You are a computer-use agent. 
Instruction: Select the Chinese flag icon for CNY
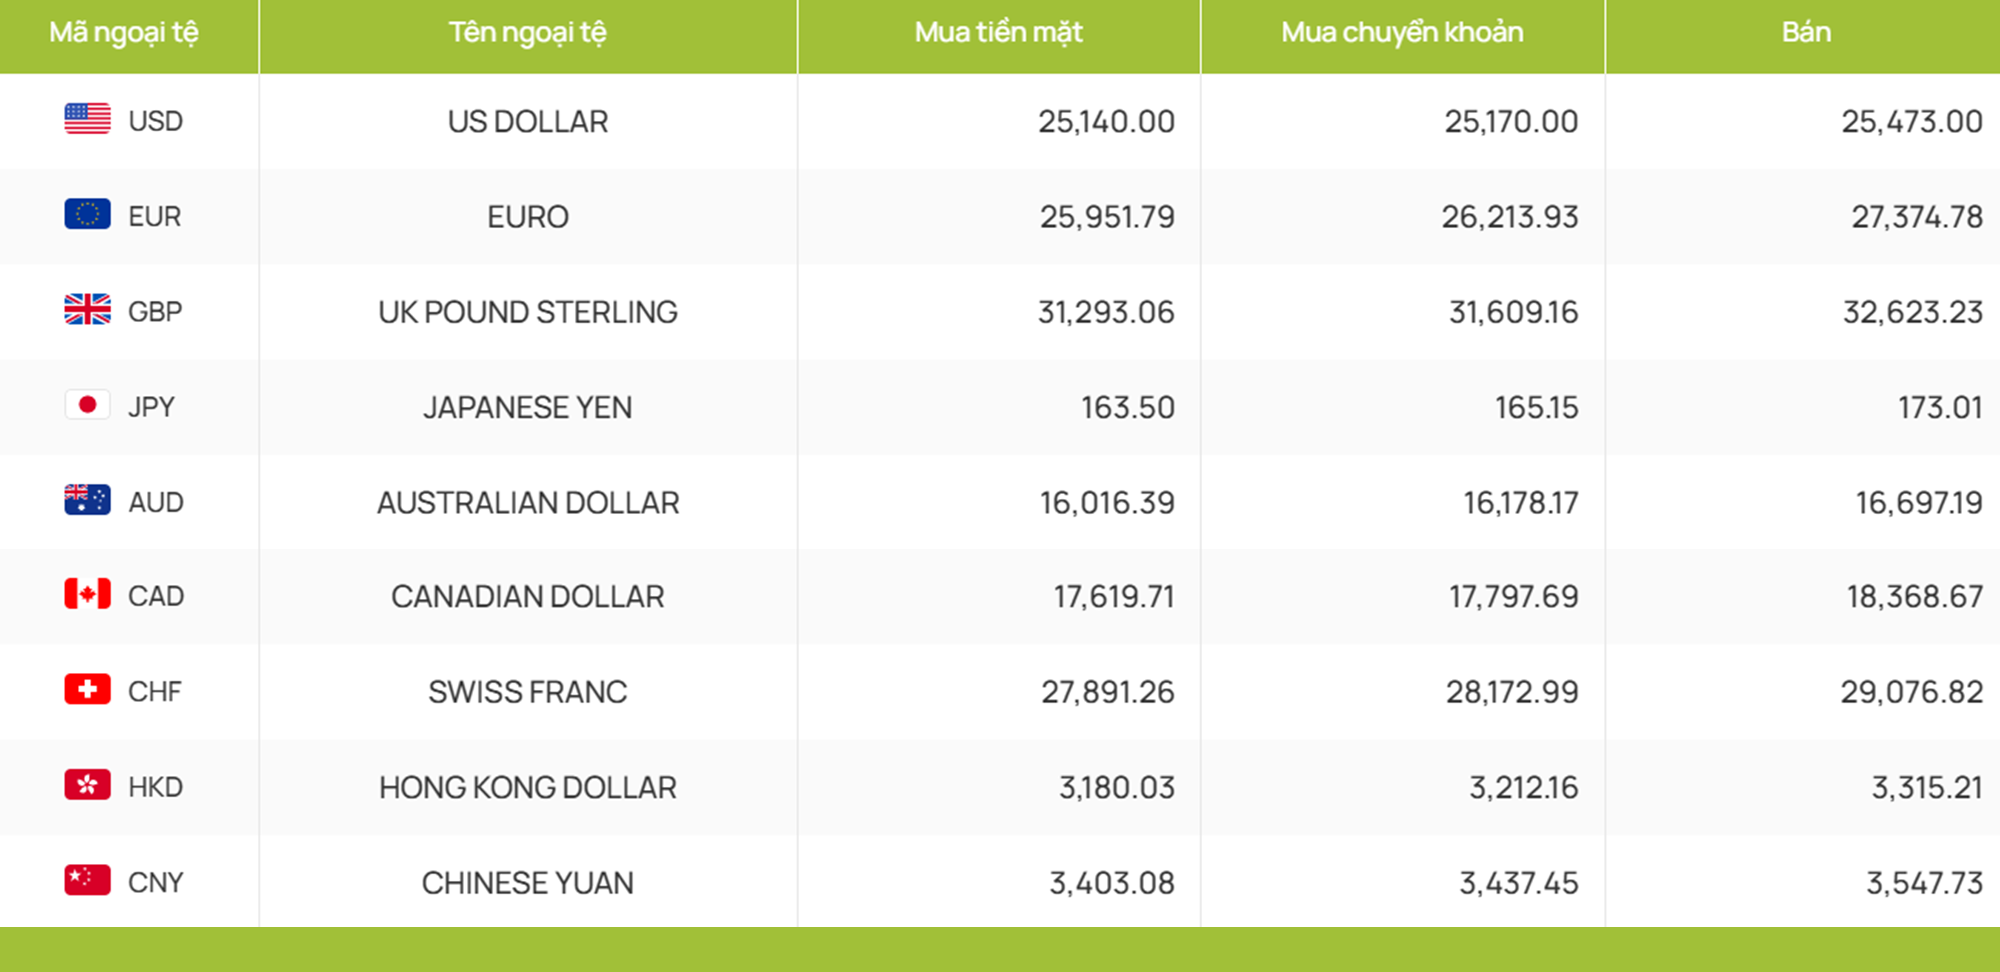88,880
